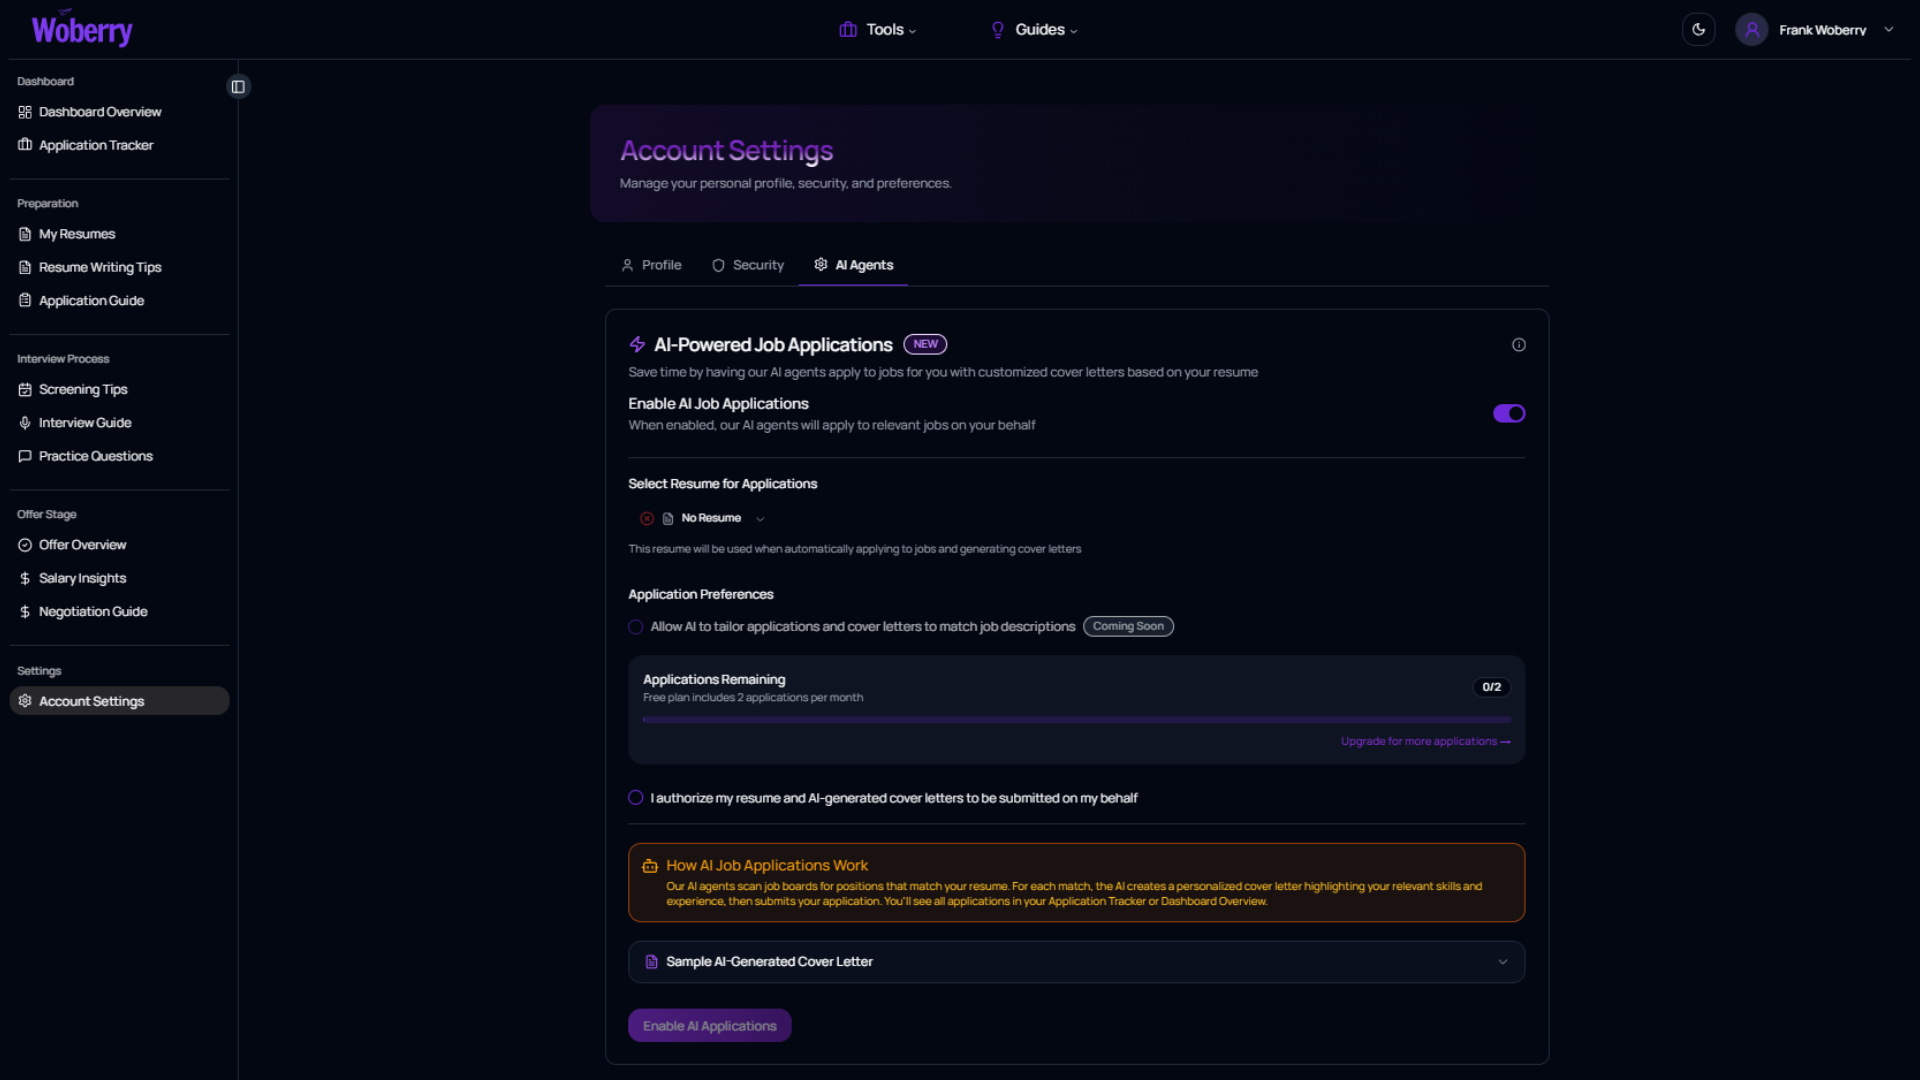Click the lightning bolt AI-Powered icon

[x=637, y=345]
